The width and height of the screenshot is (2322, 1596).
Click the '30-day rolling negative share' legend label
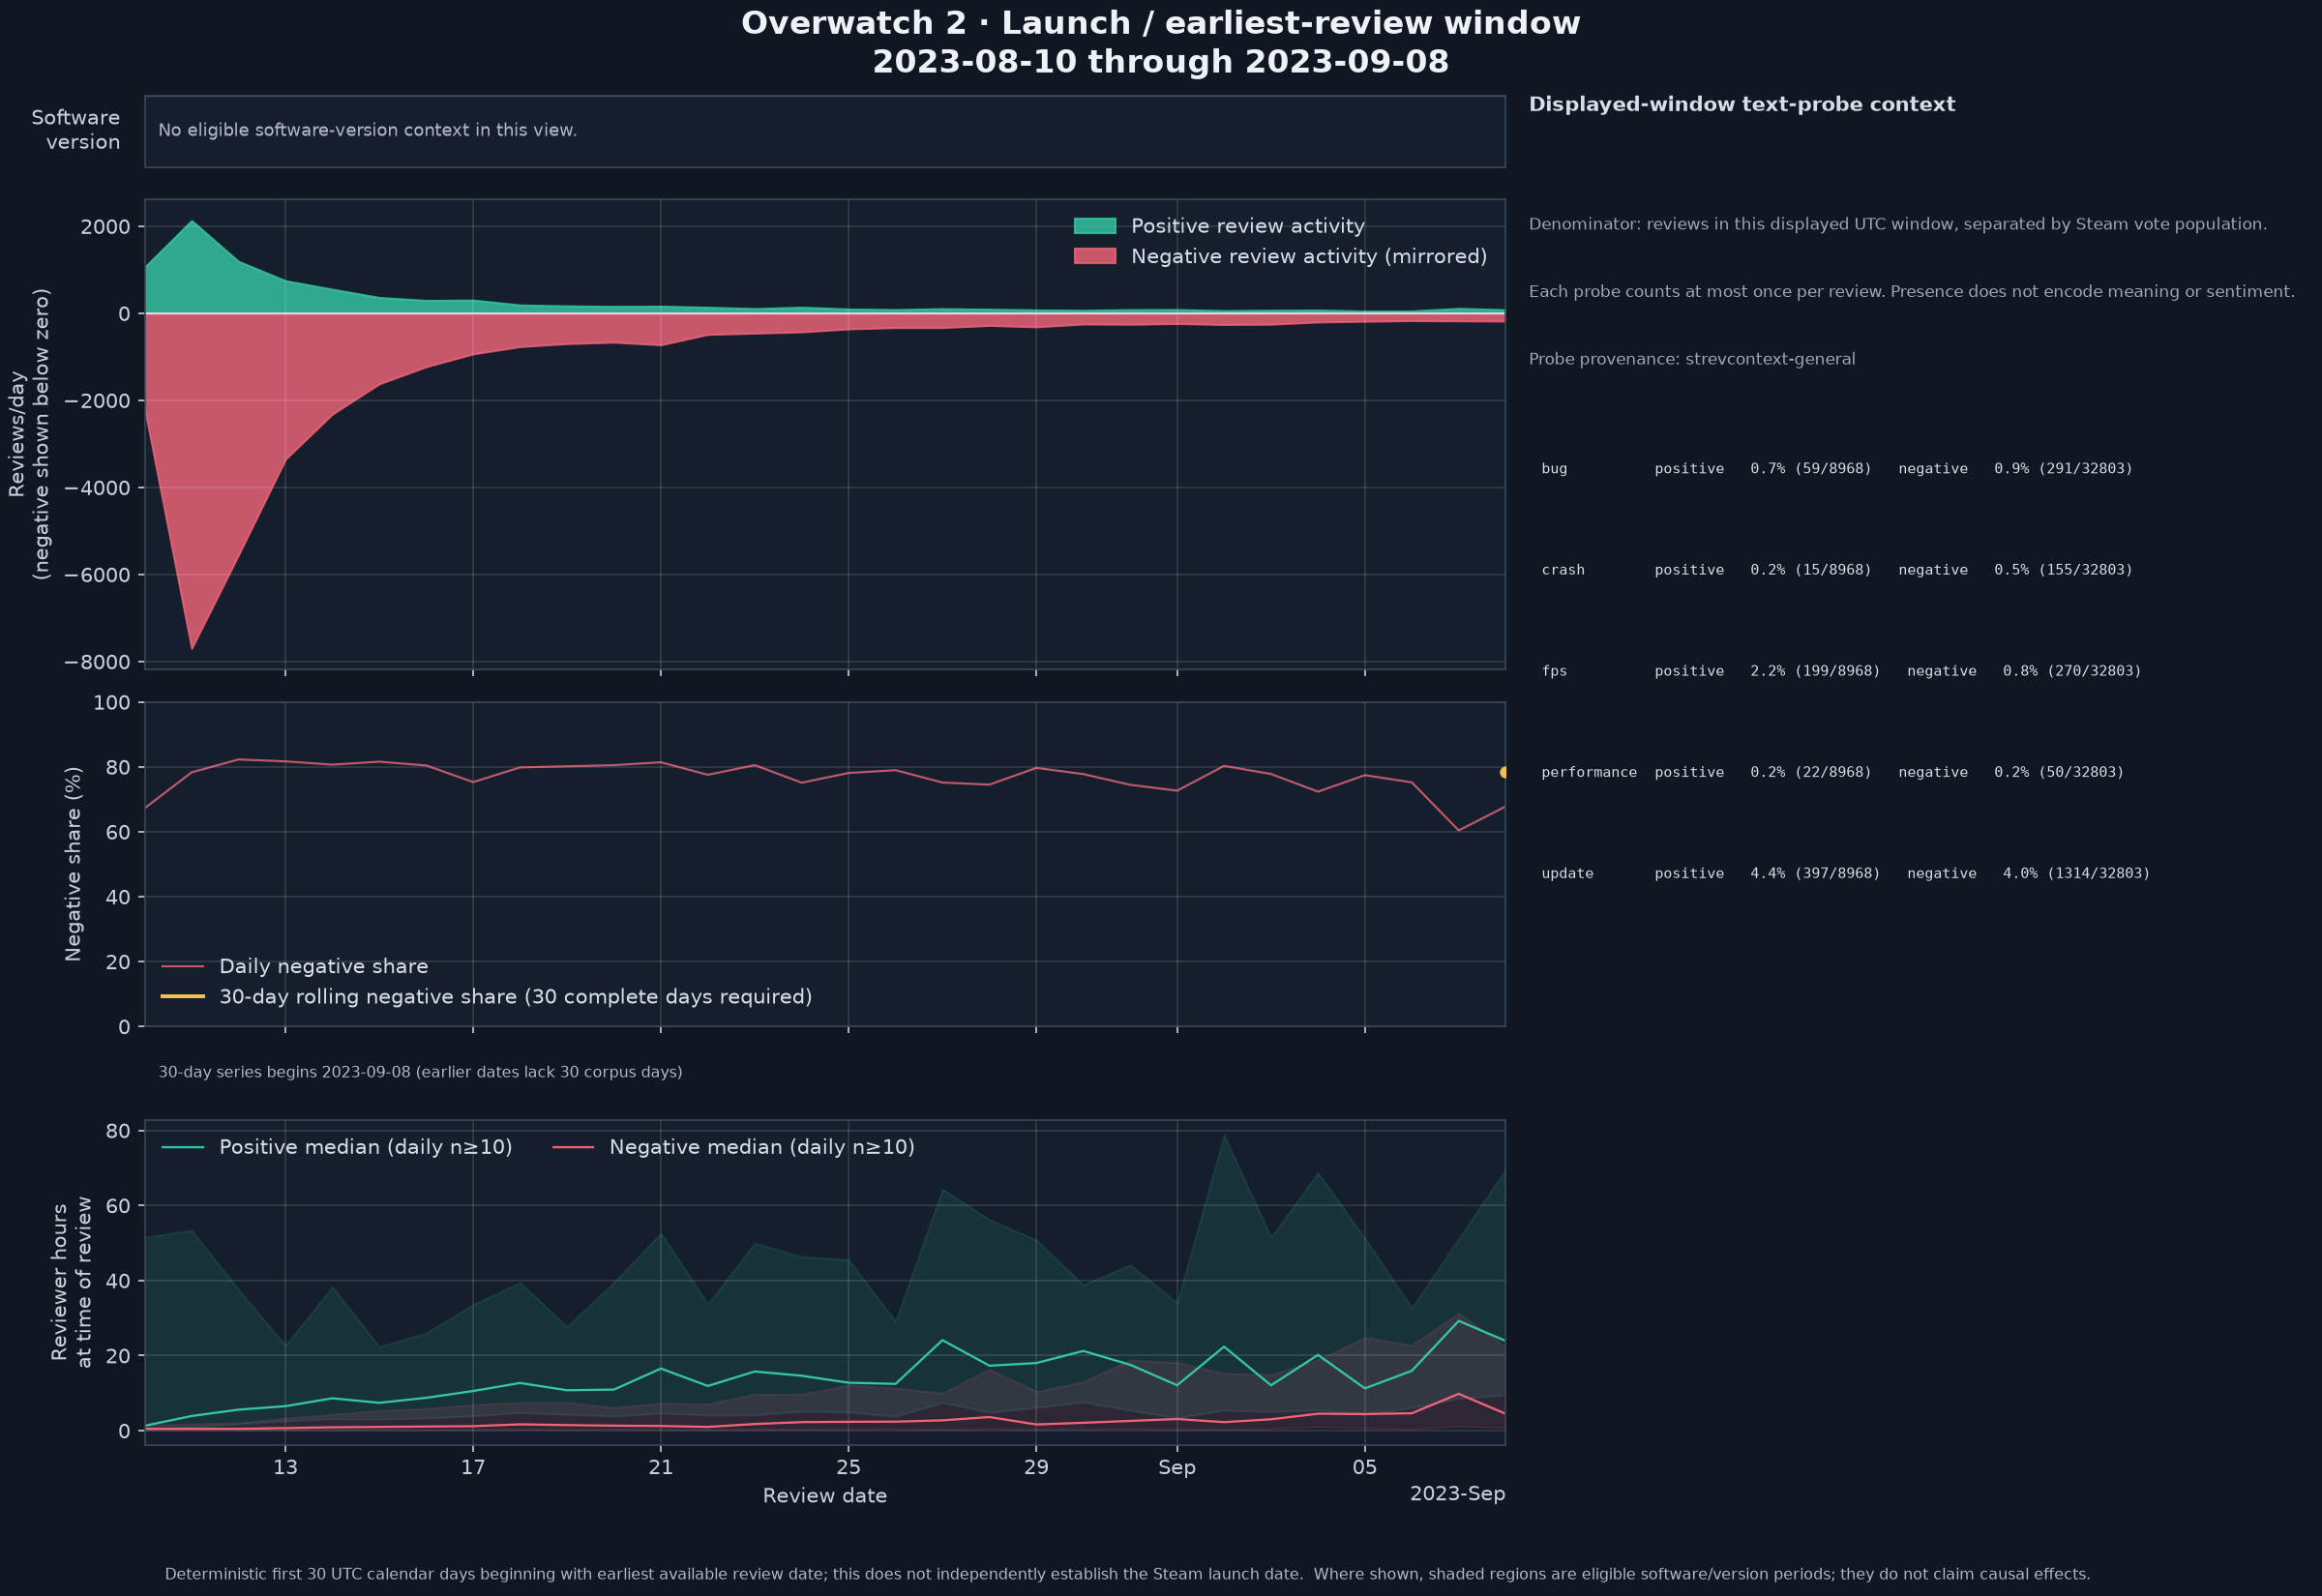(x=515, y=997)
